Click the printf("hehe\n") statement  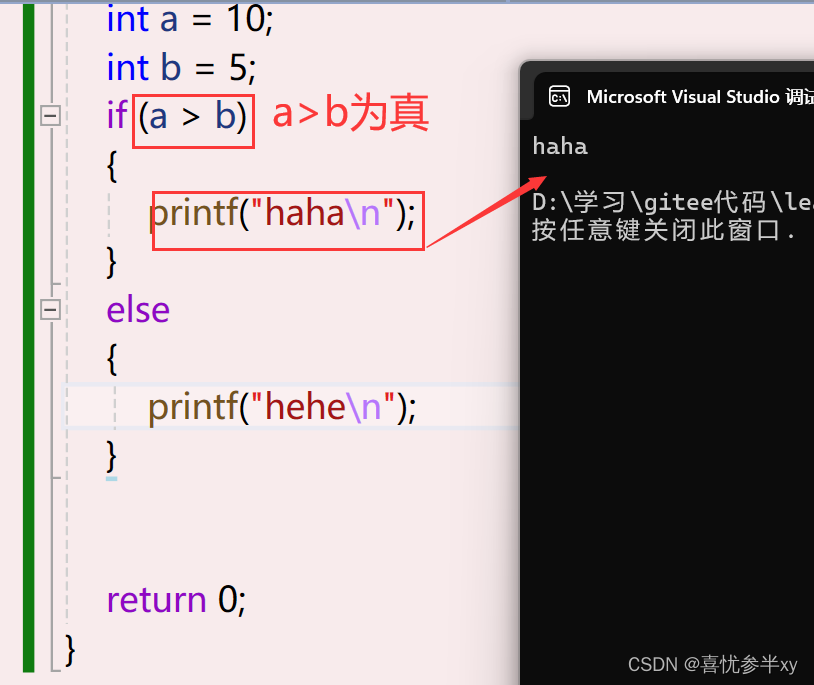[x=282, y=407]
